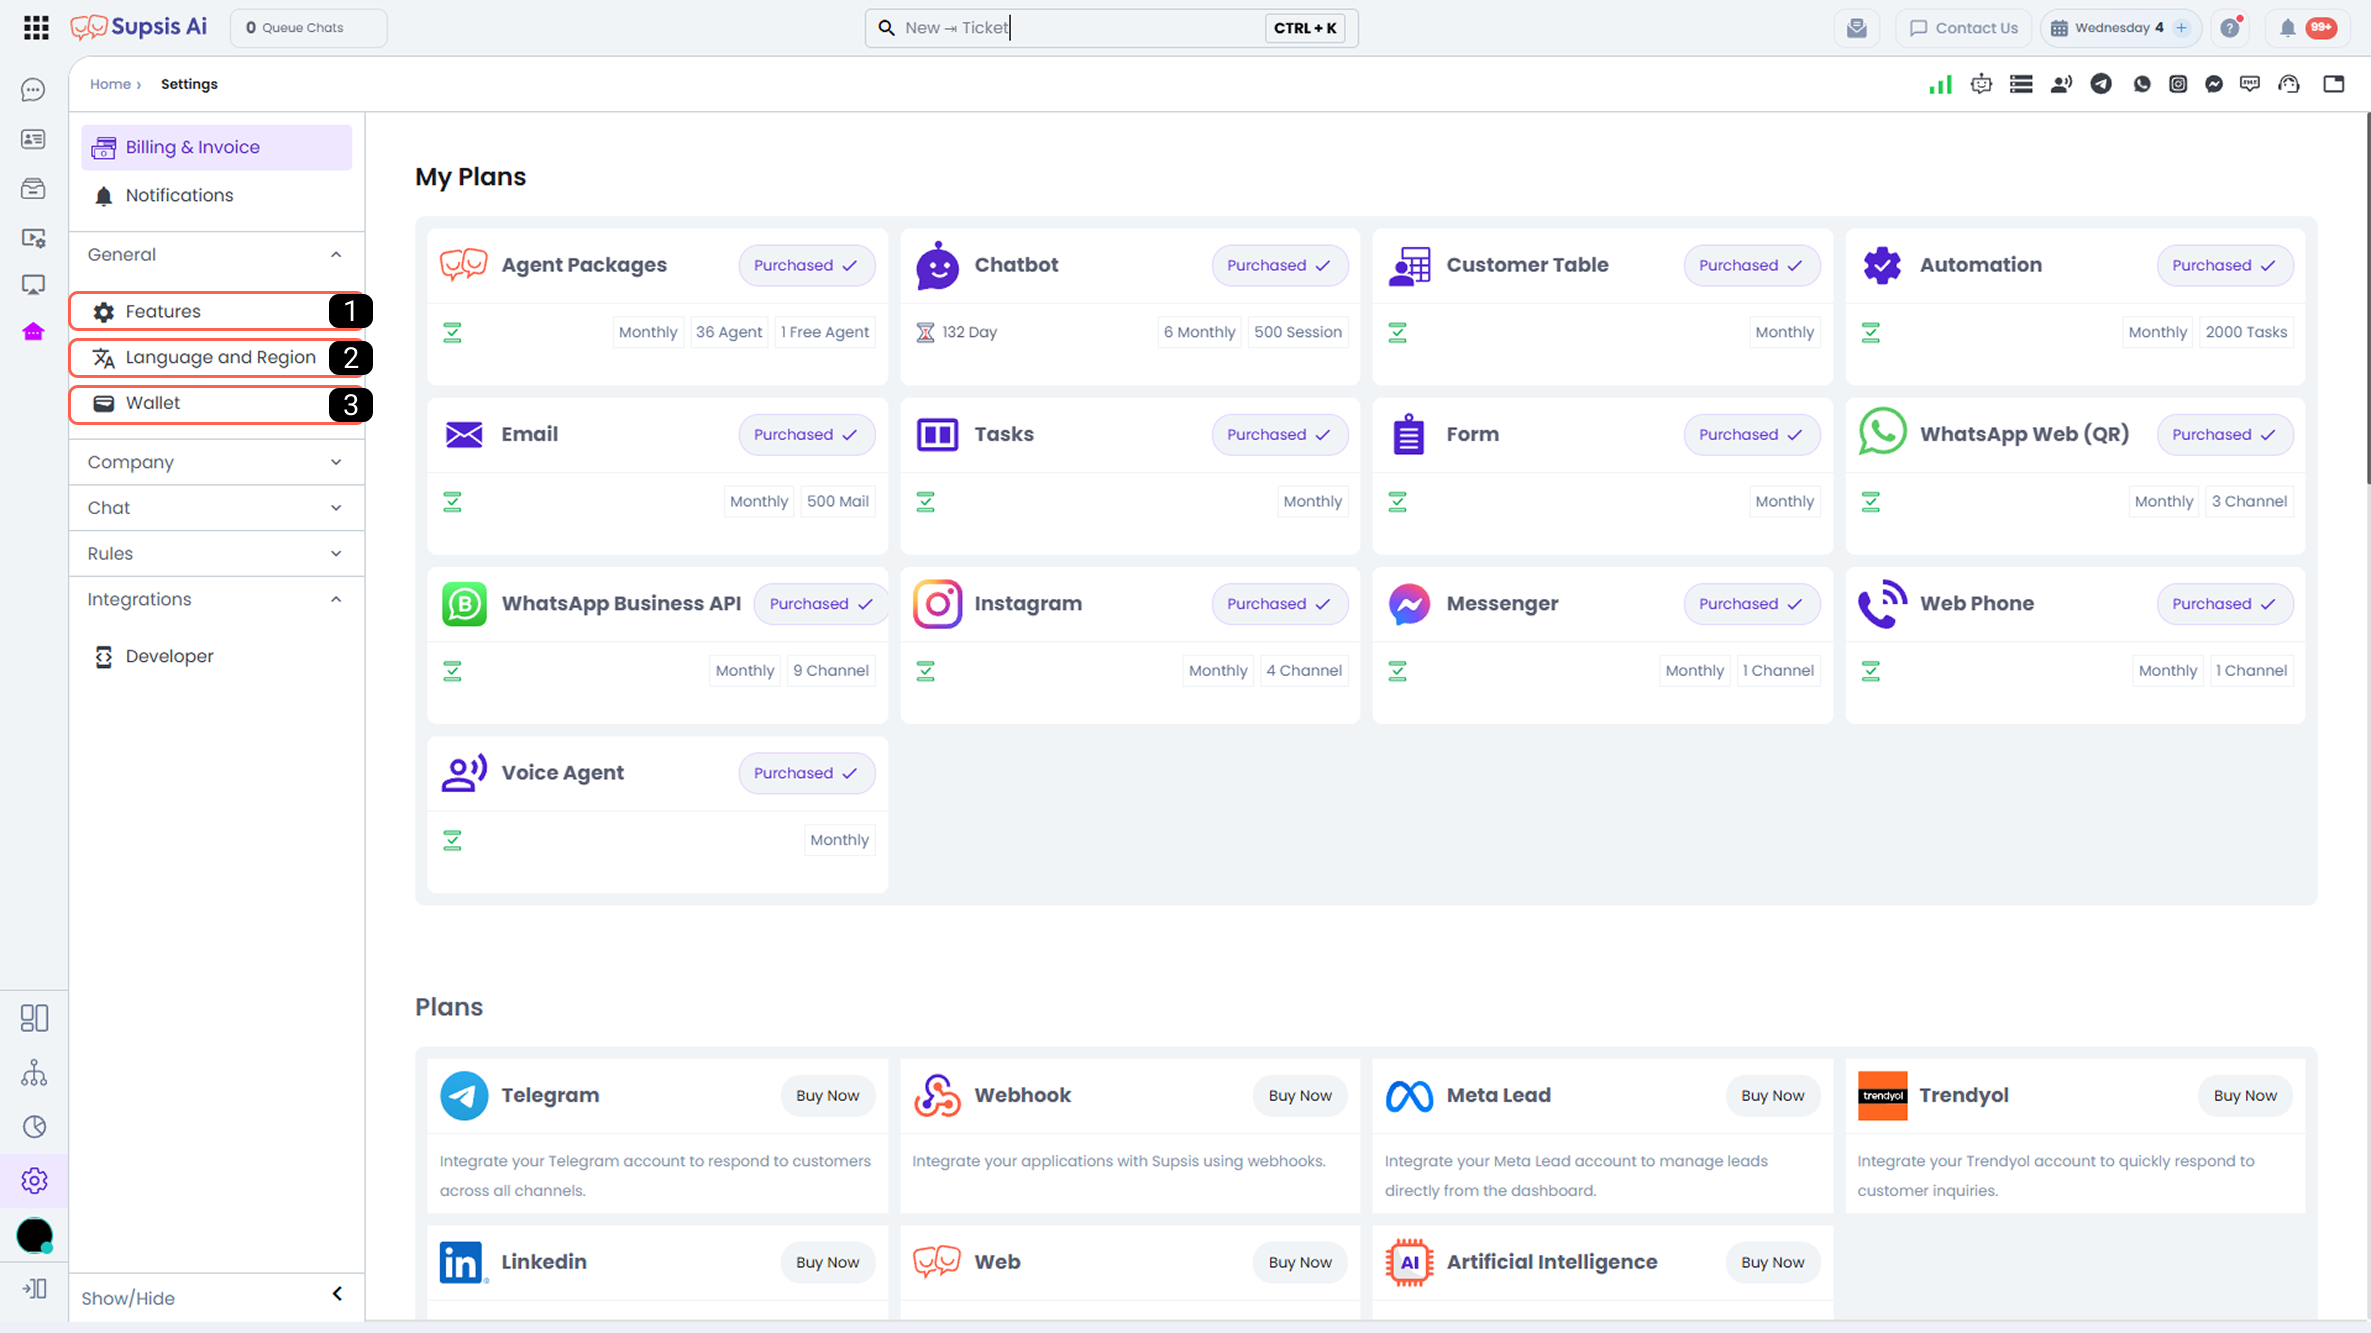Viewport: 2371px width, 1333px height.
Task: Click the Contact Us button
Action: 1964,28
